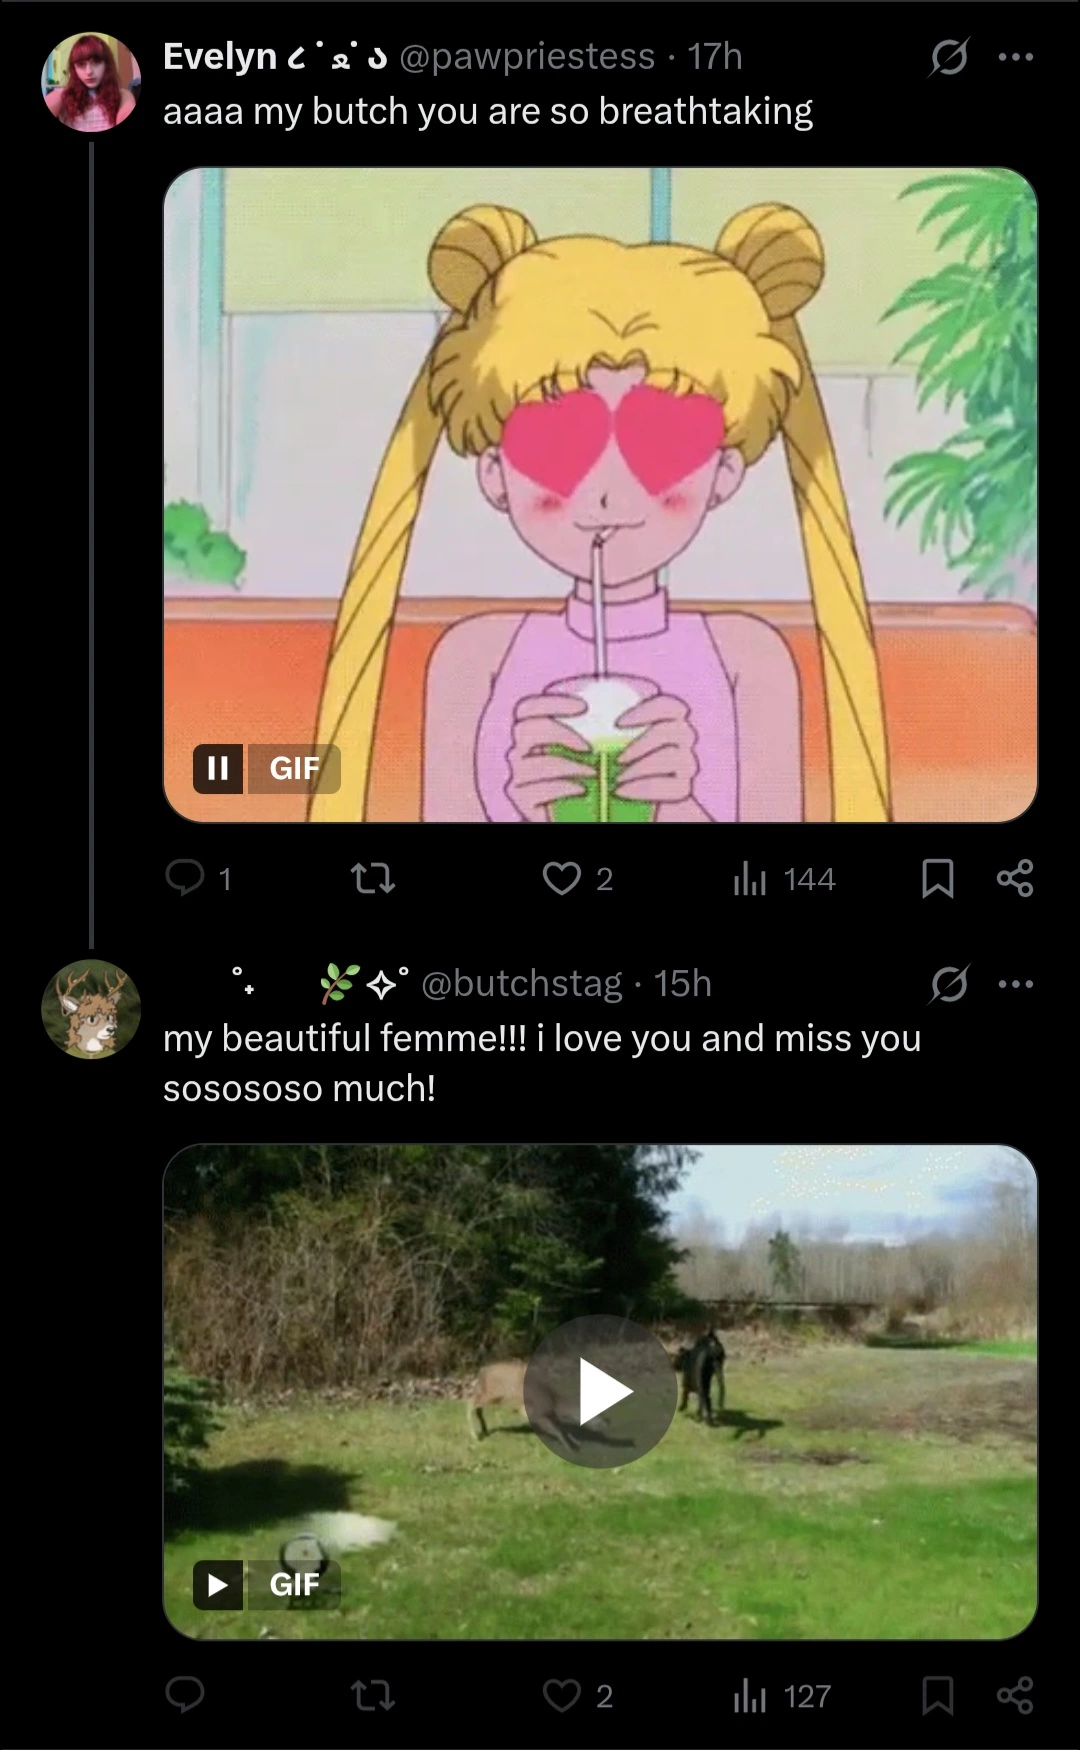
Task: Bookmark Evelyn's tweet
Action: (937, 879)
